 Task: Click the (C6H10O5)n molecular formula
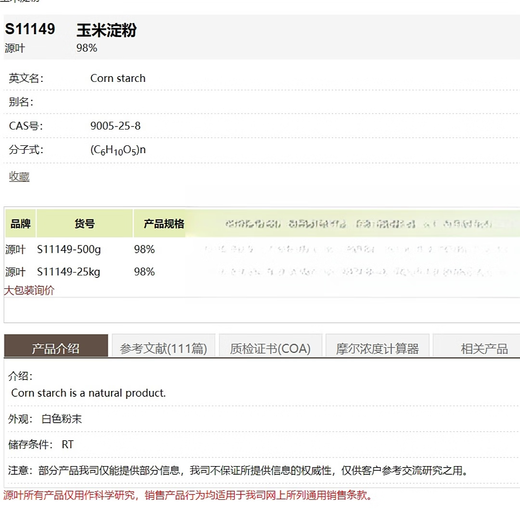click(x=118, y=150)
